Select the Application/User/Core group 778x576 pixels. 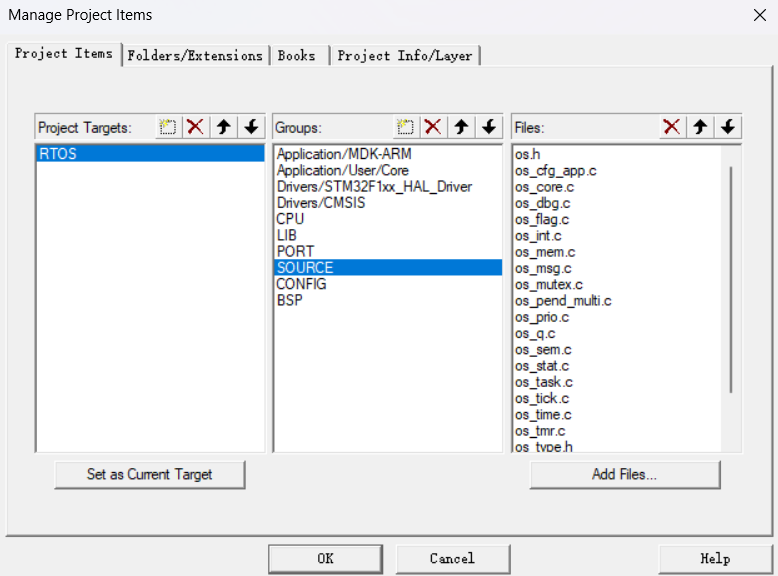tap(388, 170)
